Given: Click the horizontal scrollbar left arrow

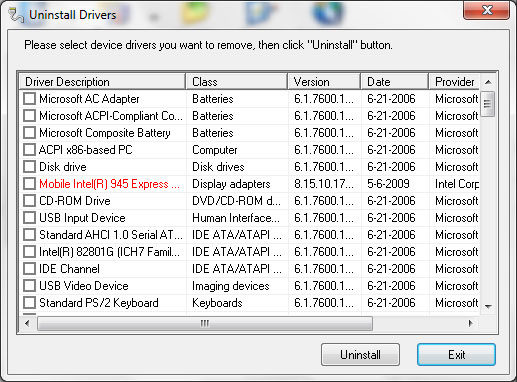Looking at the screenshot, I should tap(27, 323).
